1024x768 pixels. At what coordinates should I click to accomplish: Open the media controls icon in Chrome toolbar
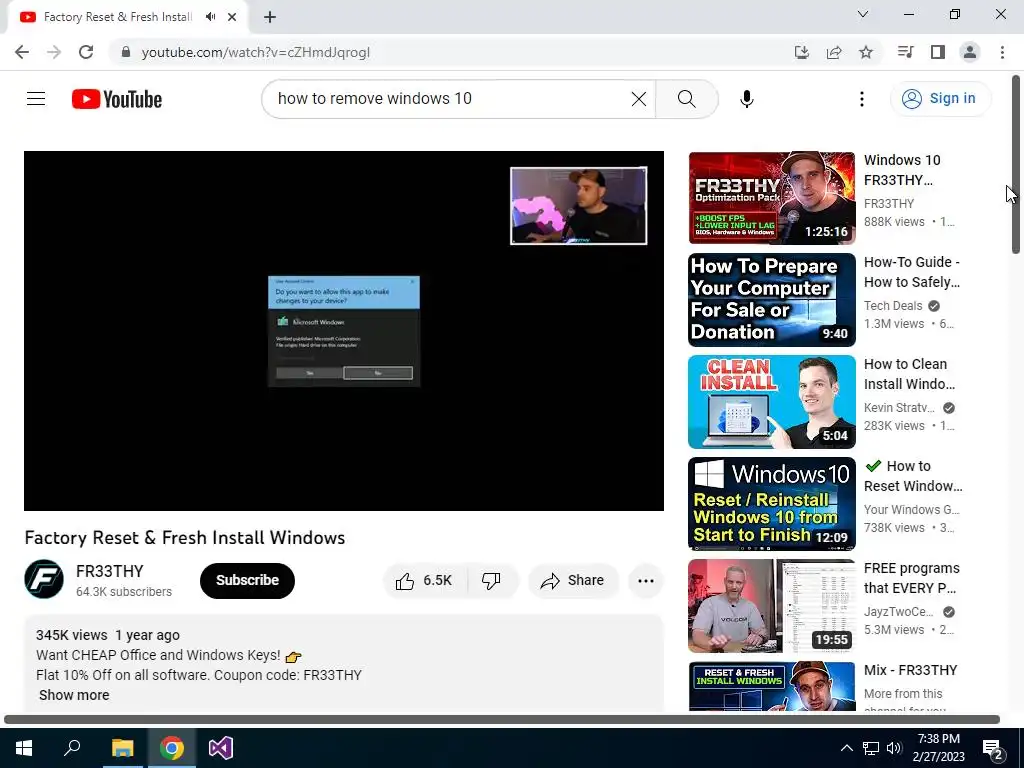pos(905,52)
